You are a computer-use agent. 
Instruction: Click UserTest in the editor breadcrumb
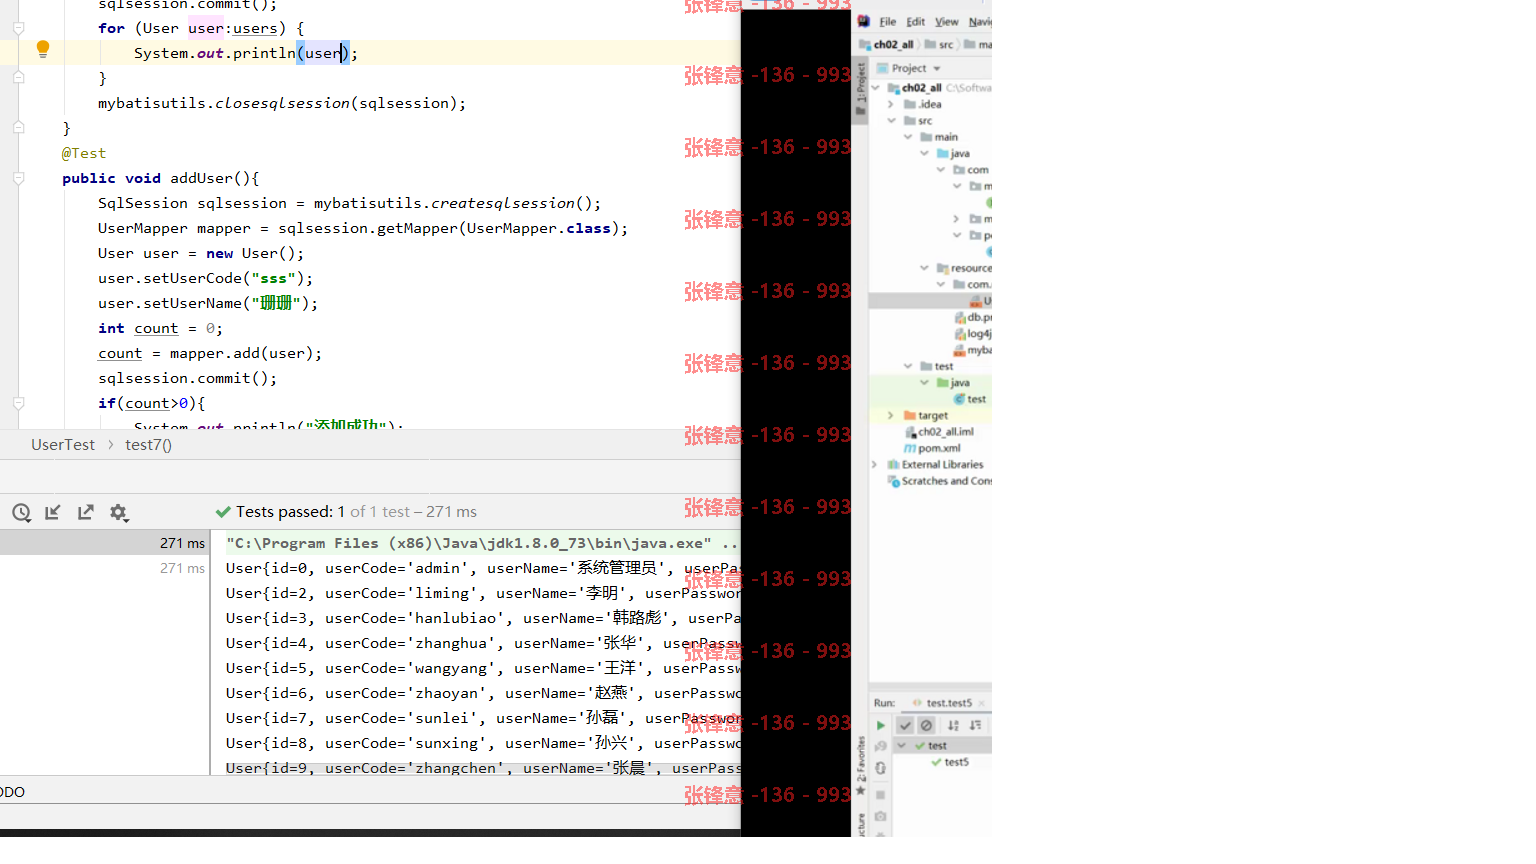coord(63,445)
